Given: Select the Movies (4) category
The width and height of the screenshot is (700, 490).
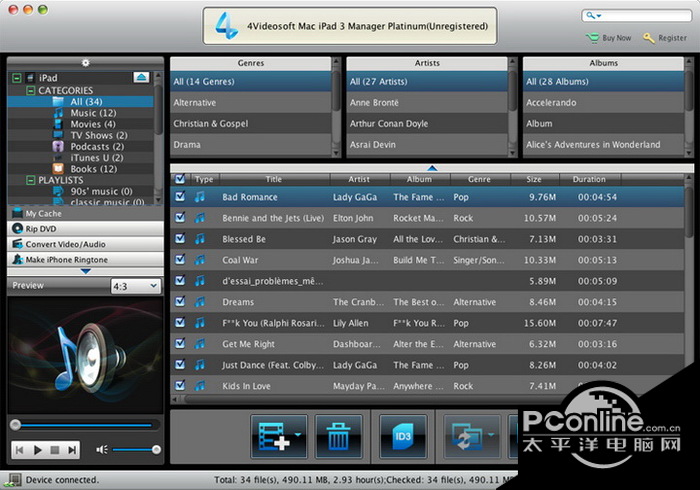Looking at the screenshot, I should pos(93,124).
